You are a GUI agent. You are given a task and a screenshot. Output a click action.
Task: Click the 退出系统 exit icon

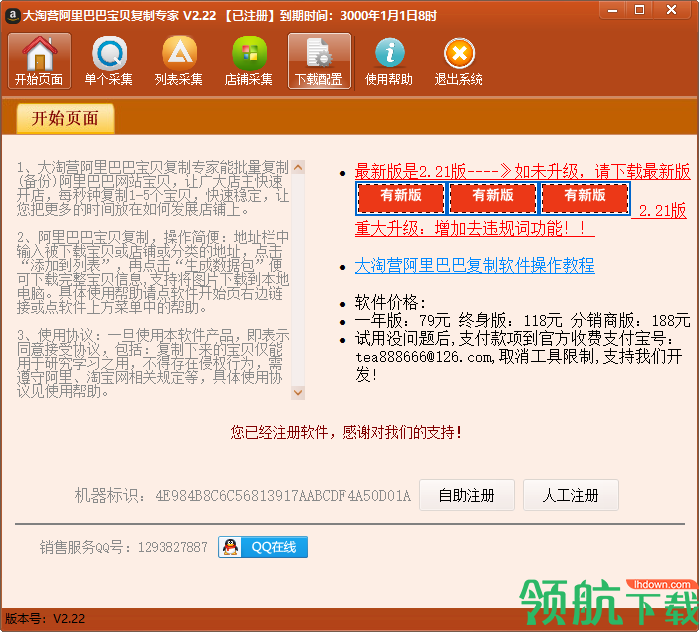click(459, 61)
